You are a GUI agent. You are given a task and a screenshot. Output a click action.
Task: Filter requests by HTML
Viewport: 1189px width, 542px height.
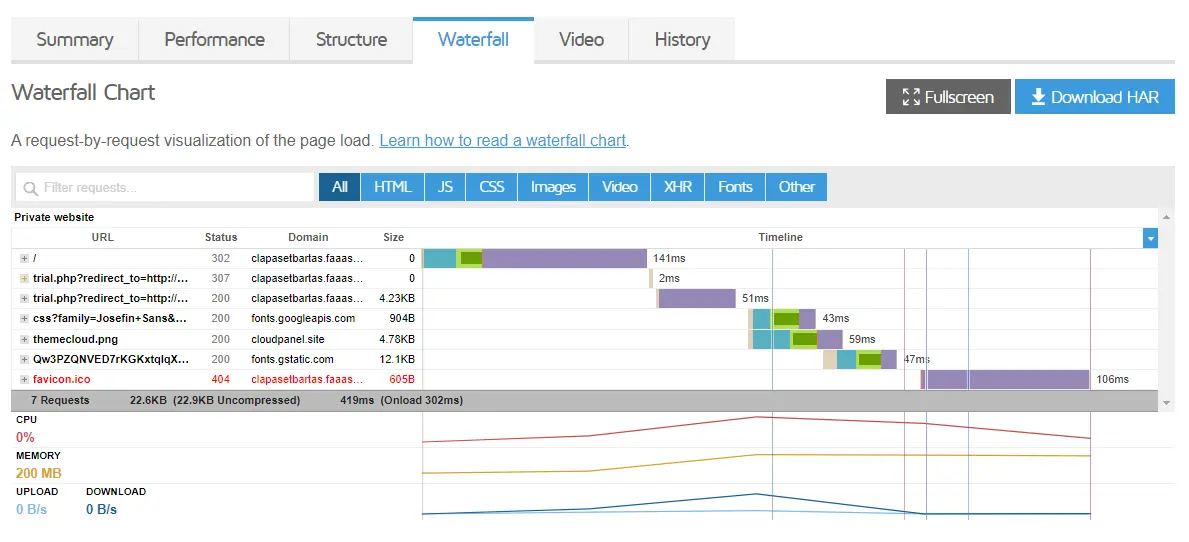coord(393,187)
